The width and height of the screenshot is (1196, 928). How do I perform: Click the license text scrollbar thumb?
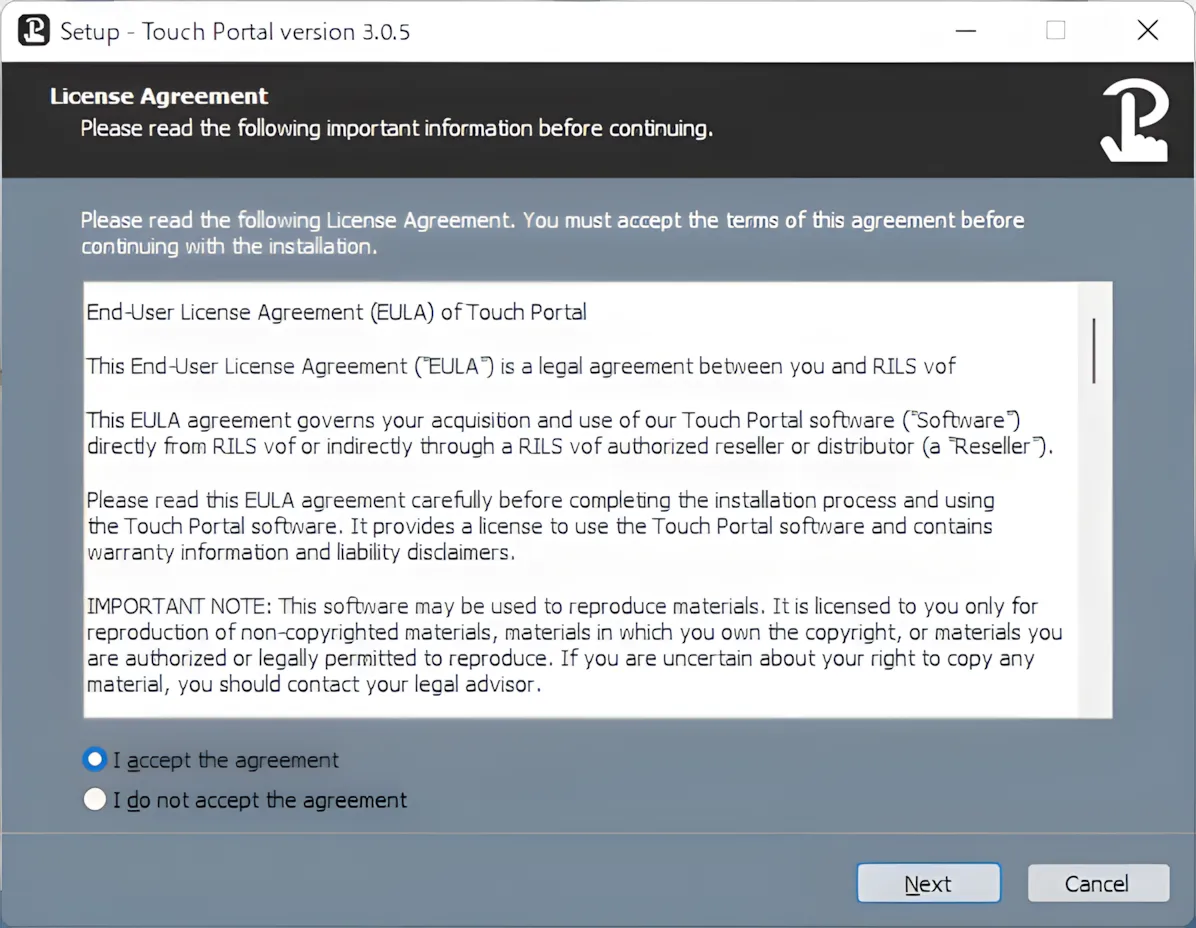pos(1094,350)
